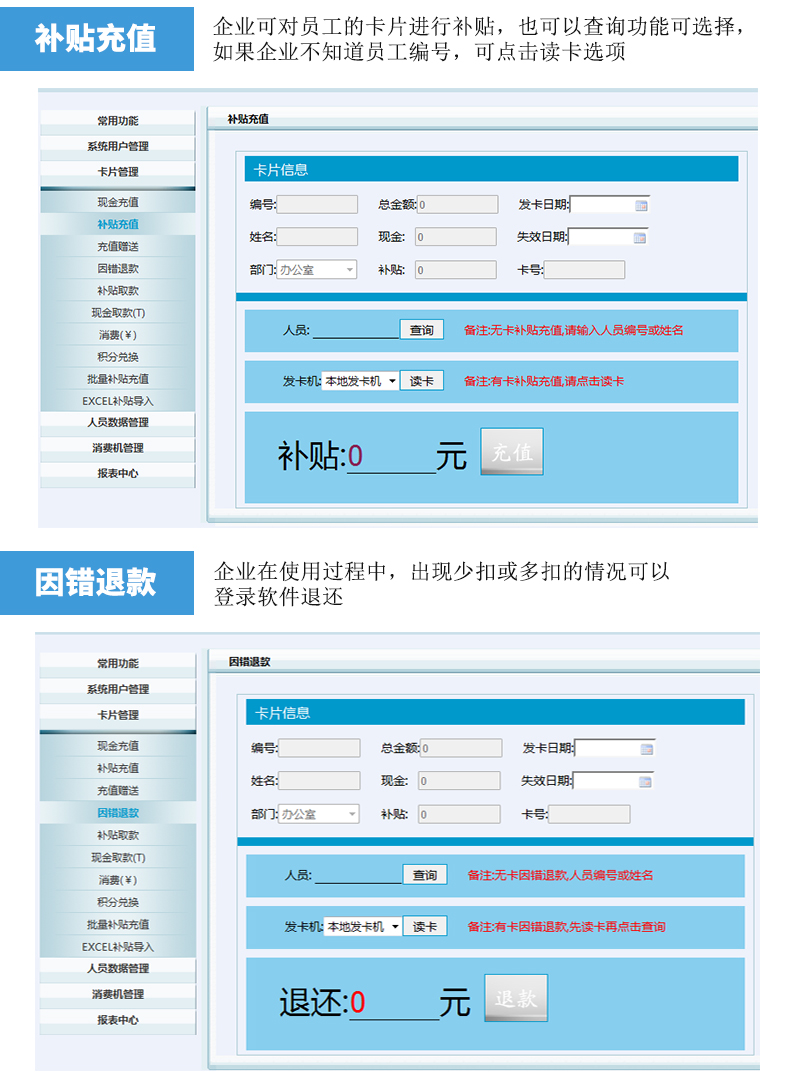The width and height of the screenshot is (800, 1082).
Task: Click 读卡 button in 因错退款 form
Action: click(x=425, y=927)
